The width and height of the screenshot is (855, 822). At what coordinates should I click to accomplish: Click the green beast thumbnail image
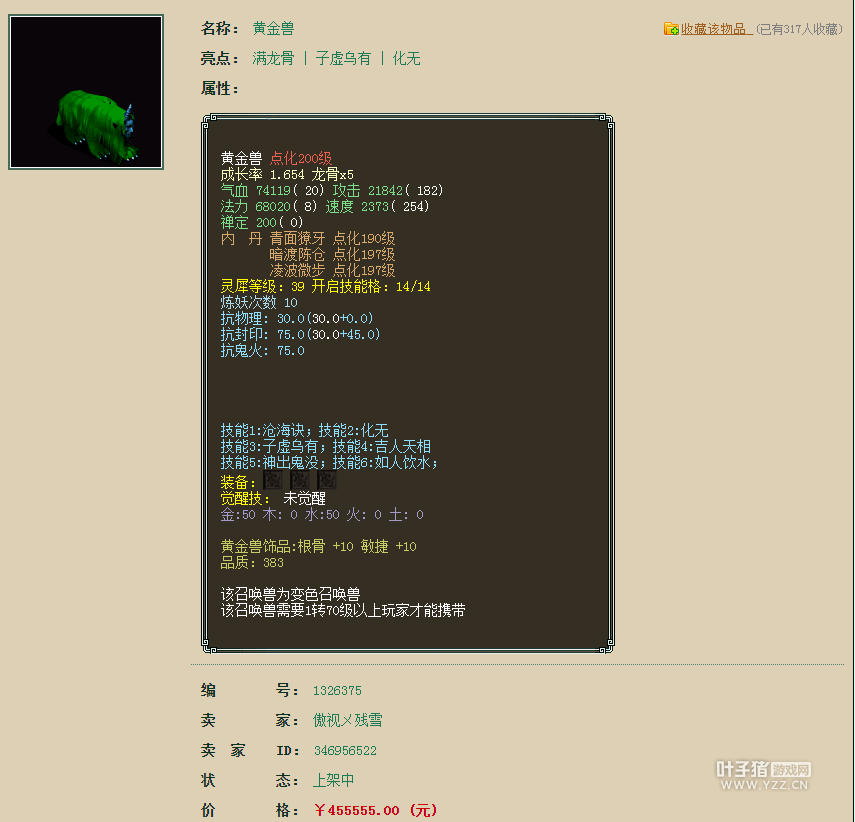pyautogui.click(x=86, y=92)
